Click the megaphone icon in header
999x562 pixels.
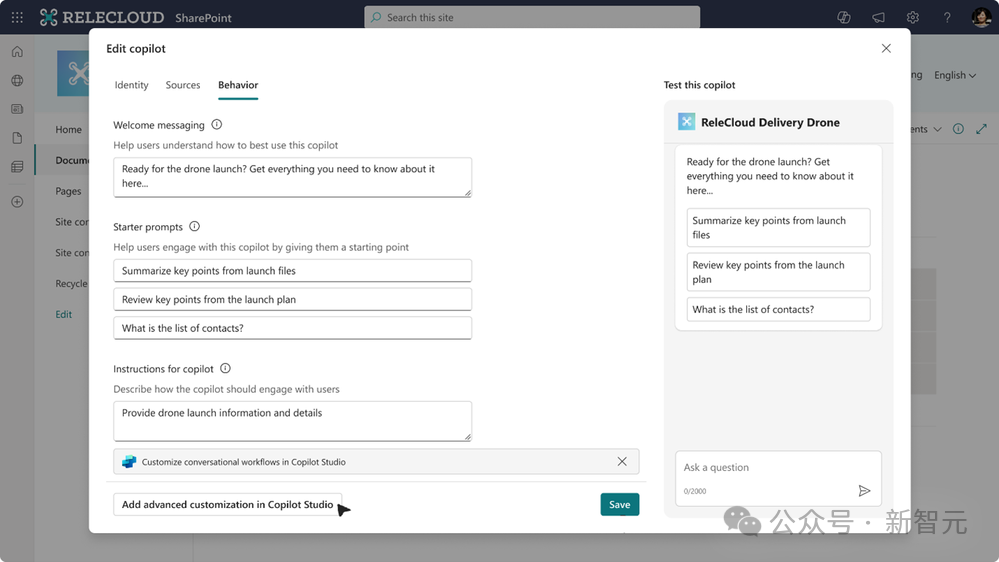[x=878, y=17]
